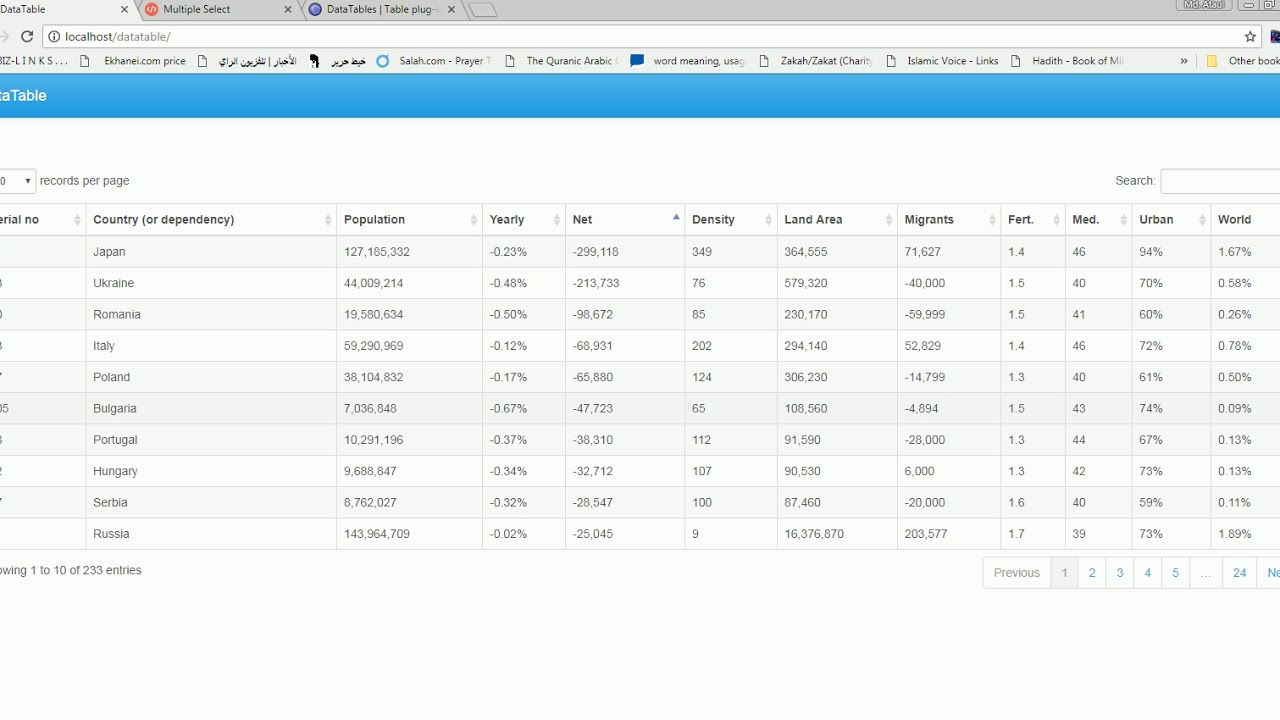Screen dimensions: 1280x720
Task: Click the Italy country cell
Action: pyautogui.click(x=211, y=346)
